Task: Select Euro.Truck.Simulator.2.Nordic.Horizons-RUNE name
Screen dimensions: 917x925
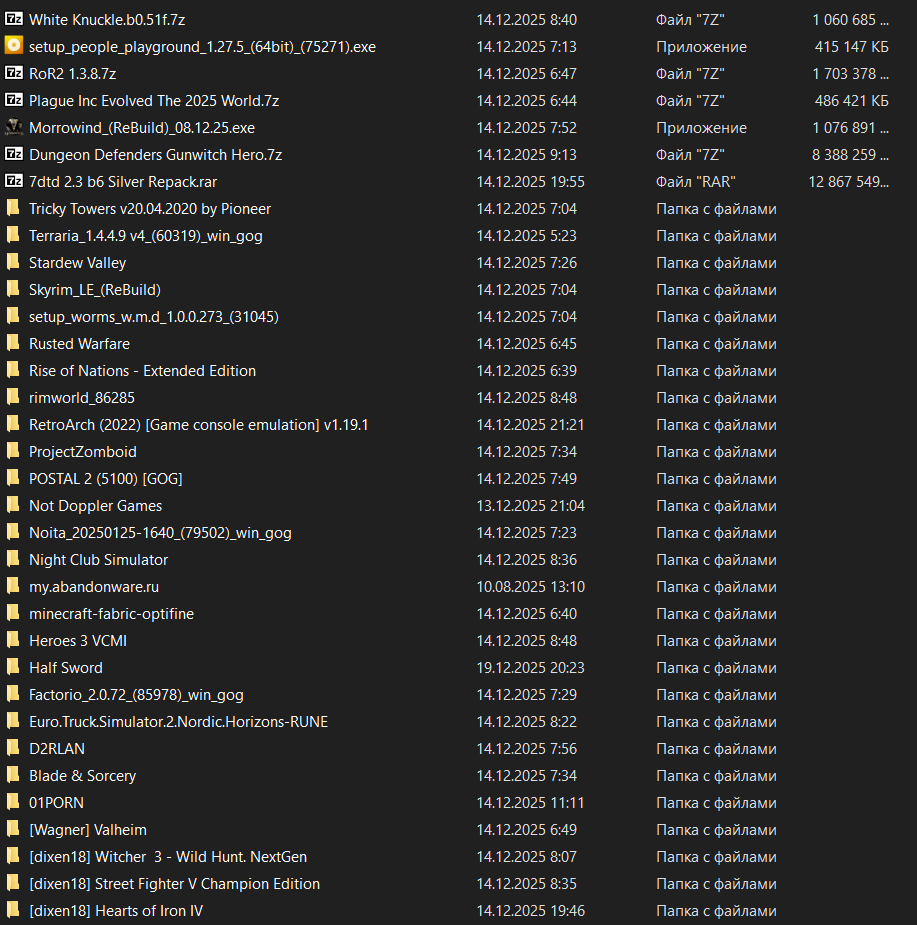Action: pyautogui.click(x=178, y=721)
